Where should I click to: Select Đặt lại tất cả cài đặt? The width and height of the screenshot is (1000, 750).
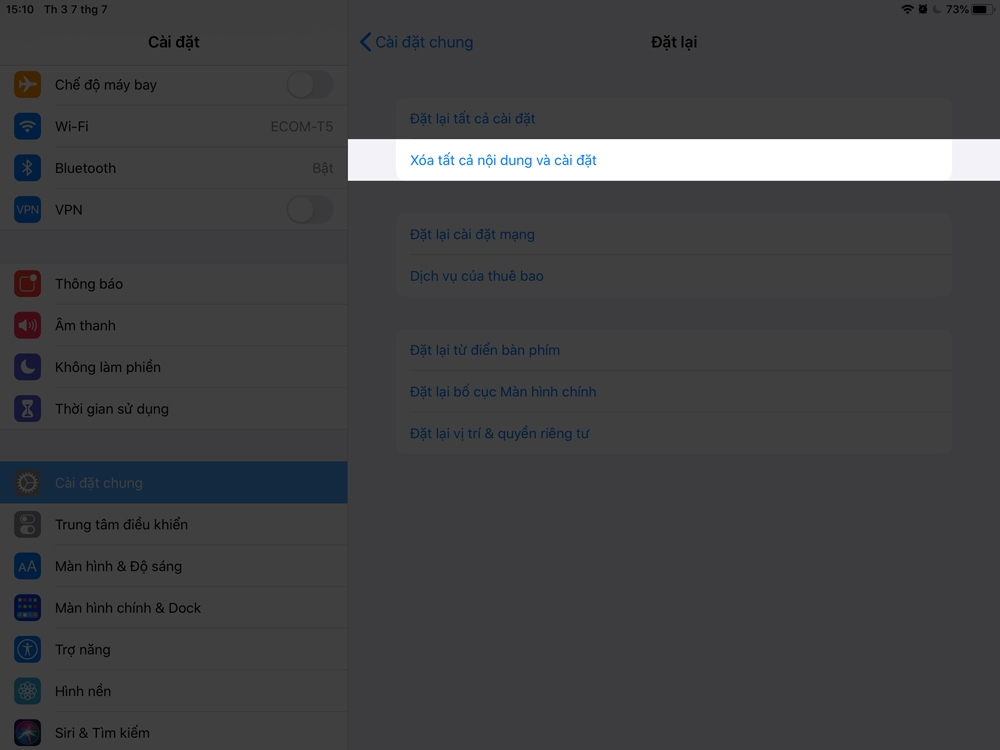pos(674,119)
